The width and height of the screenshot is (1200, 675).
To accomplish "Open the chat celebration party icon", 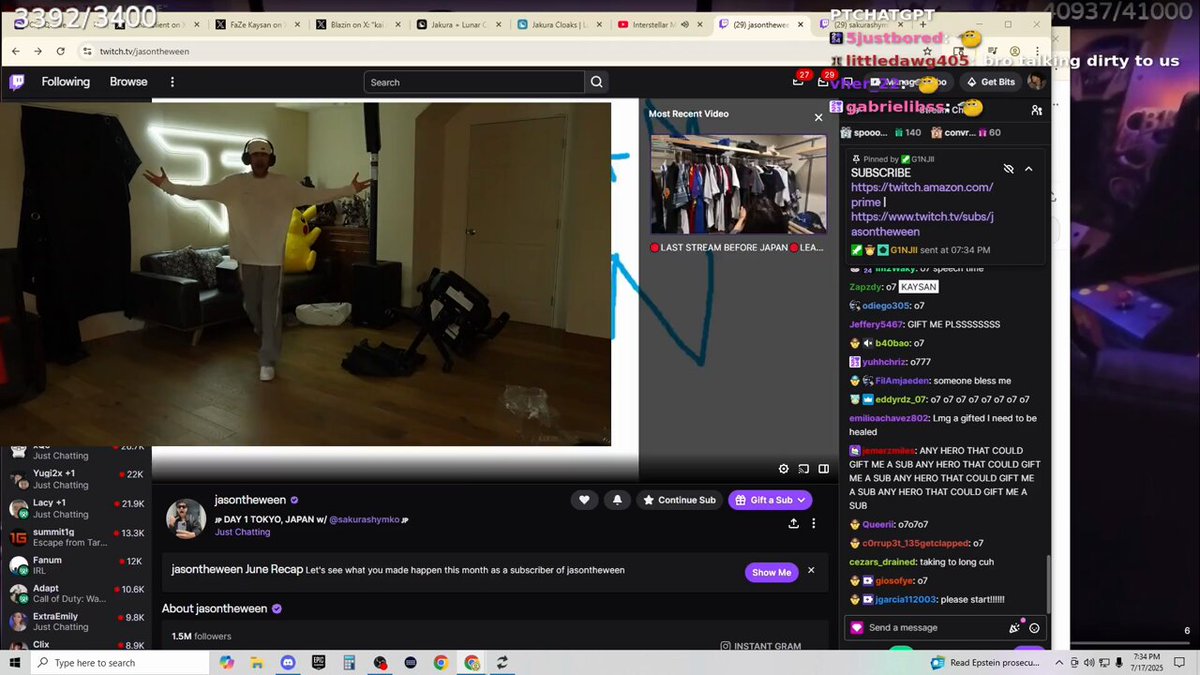I will pyautogui.click(x=1015, y=628).
